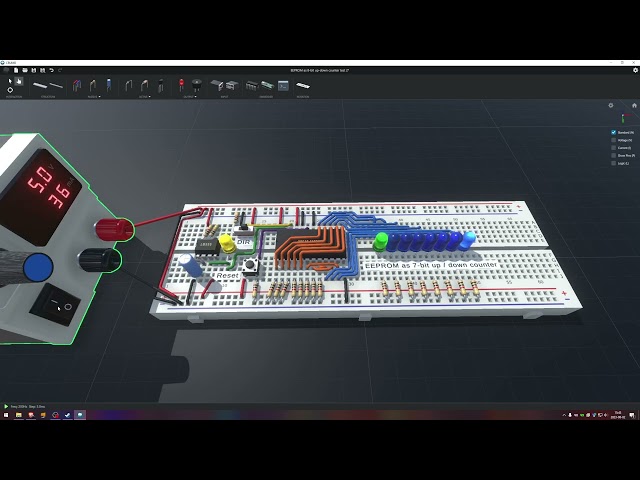Pick the first switch input component
Screen dimensions: 640x480
[x=217, y=85]
